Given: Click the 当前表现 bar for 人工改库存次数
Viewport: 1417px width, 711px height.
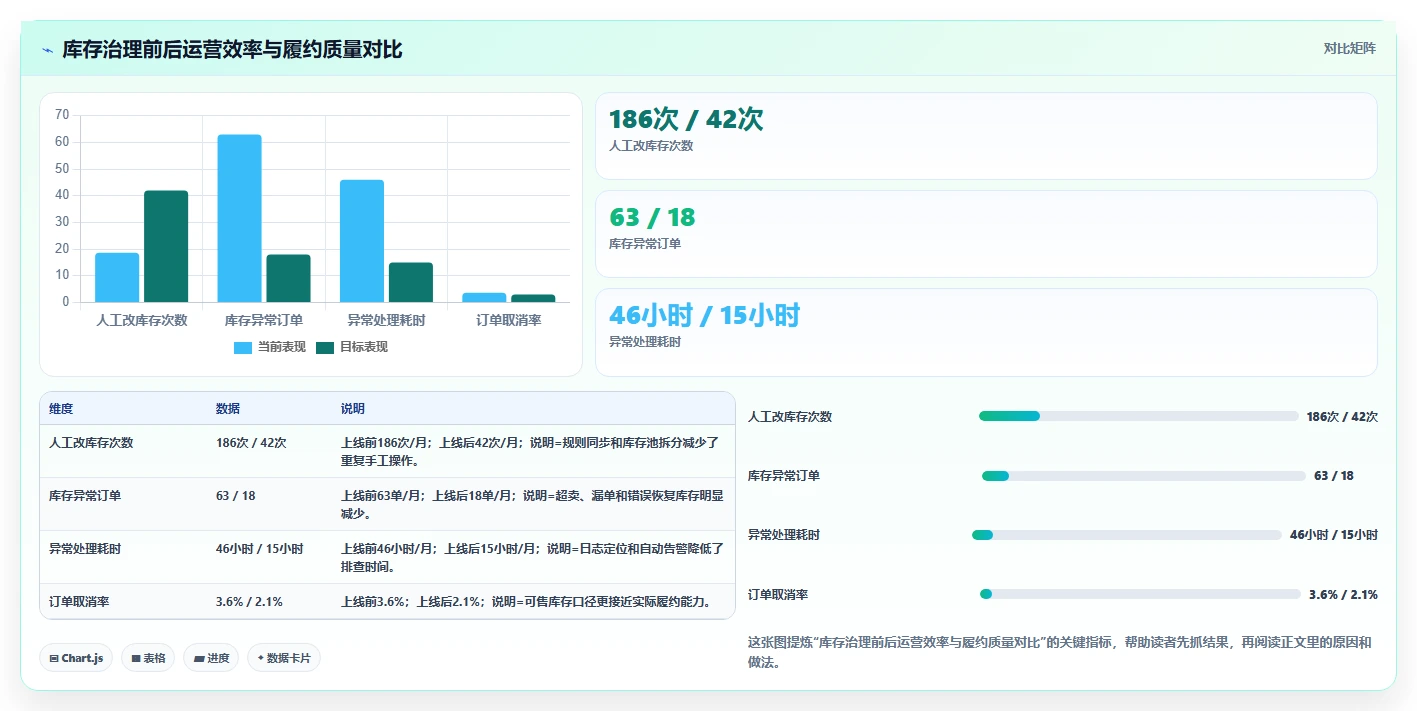Looking at the screenshot, I should coord(117,277).
